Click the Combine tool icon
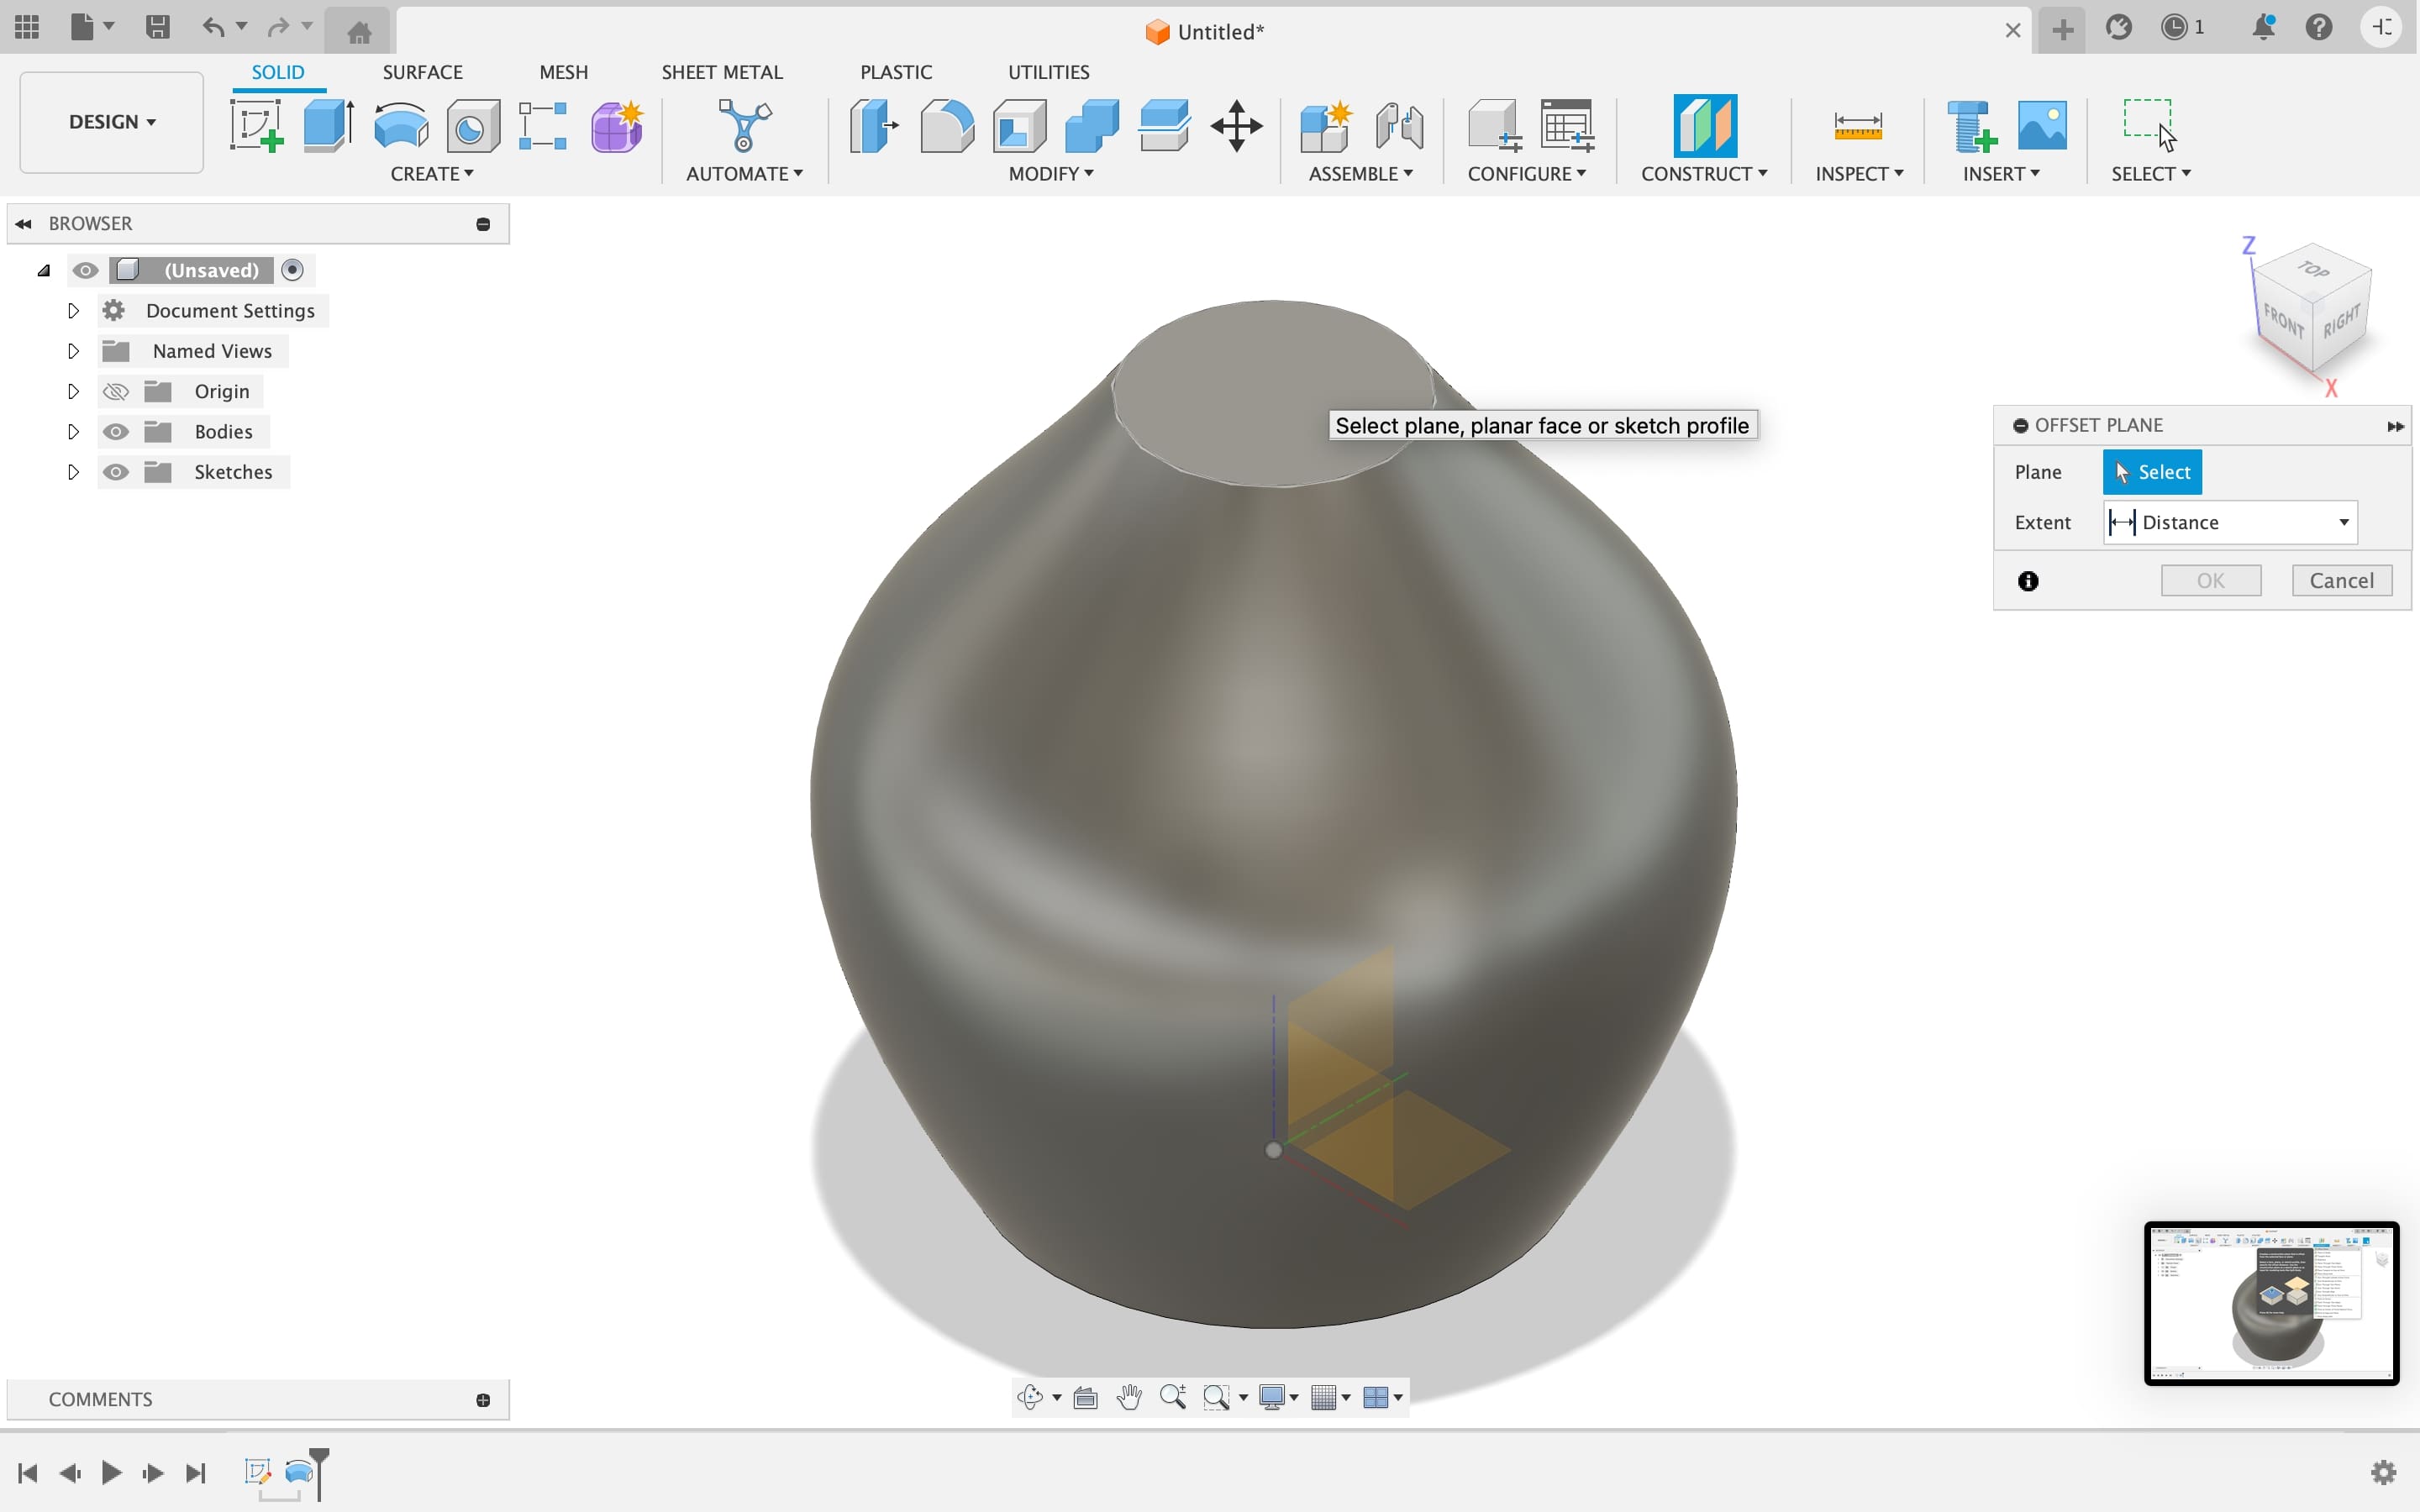This screenshot has height=1512, width=2420. click(x=1092, y=126)
